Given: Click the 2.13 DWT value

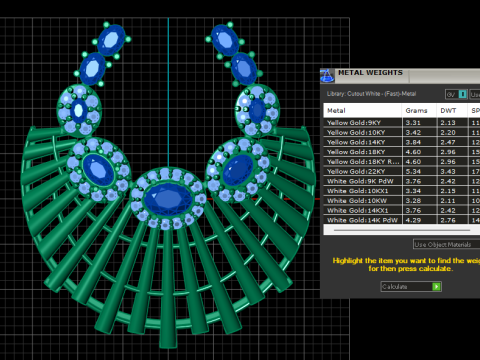Looking at the screenshot, I should tap(448, 123).
